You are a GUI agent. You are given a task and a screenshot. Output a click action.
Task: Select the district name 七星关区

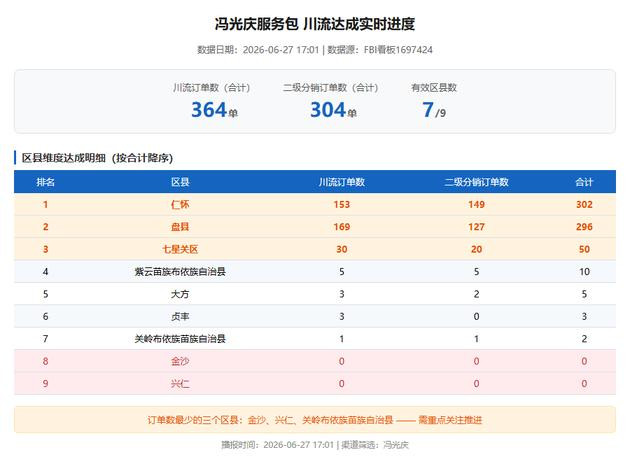point(180,249)
